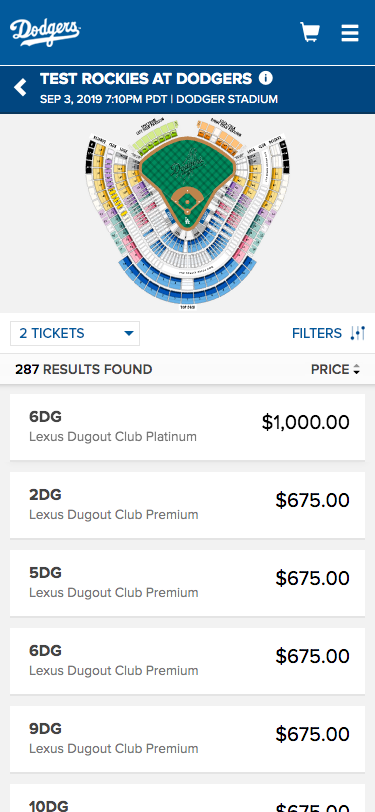Open dropdown arrow beside 2 Tickets
The height and width of the screenshot is (812, 375).
(129, 333)
